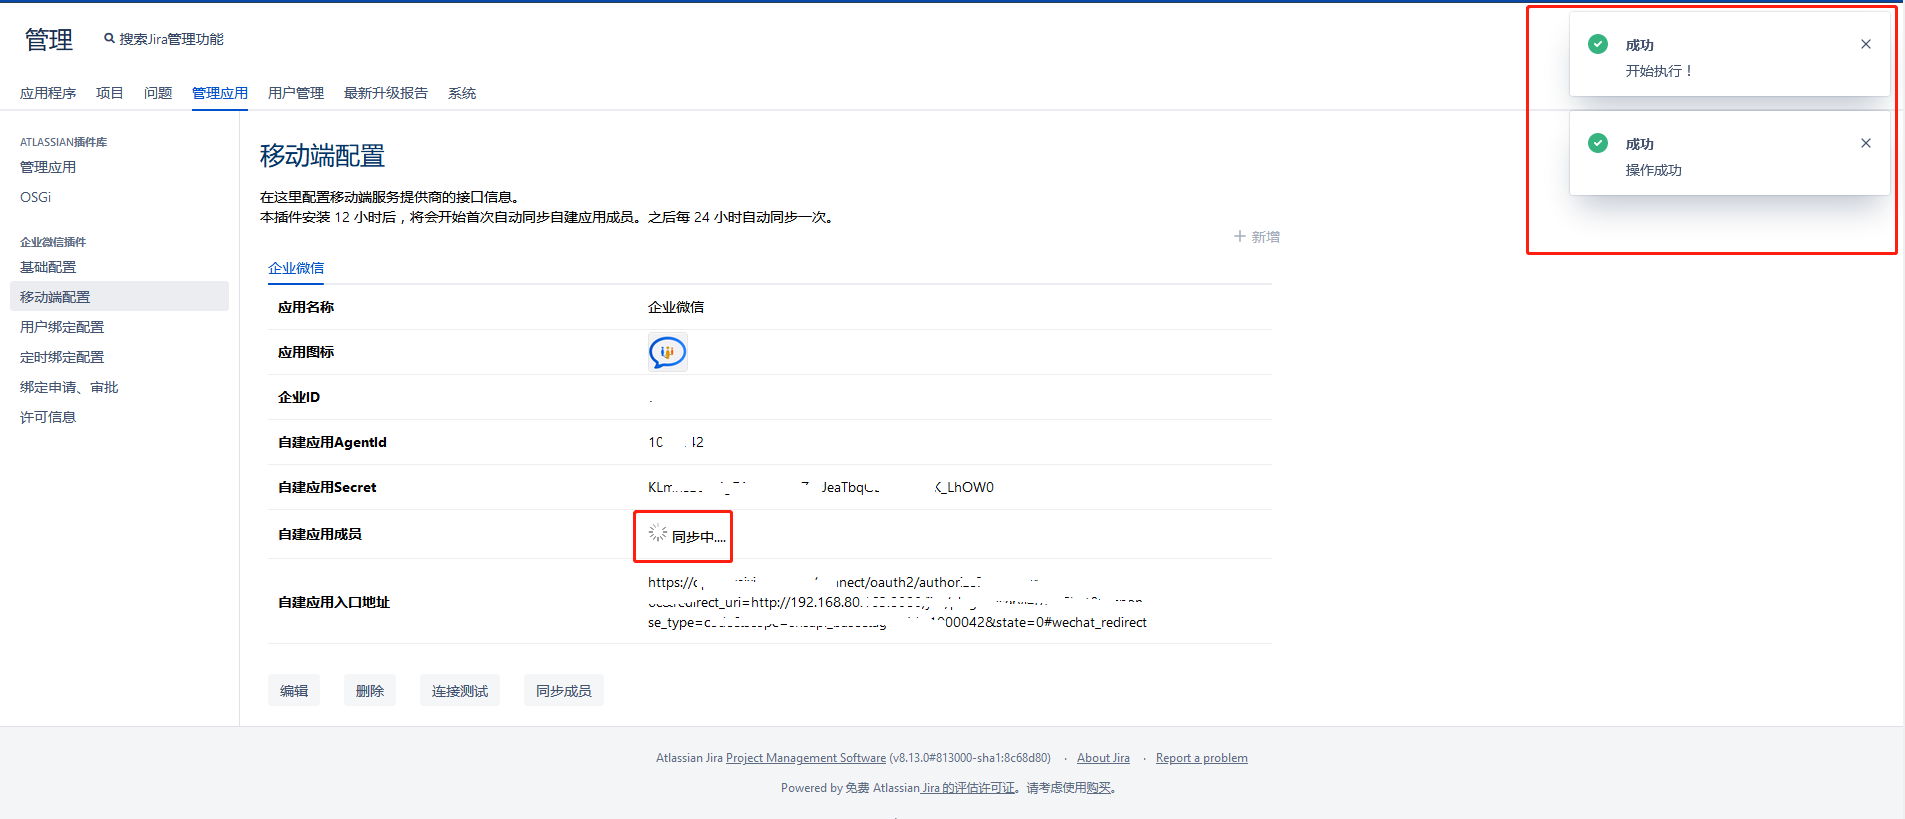Open the 'Report a problem' footer link
The width and height of the screenshot is (1905, 819).
1201,758
